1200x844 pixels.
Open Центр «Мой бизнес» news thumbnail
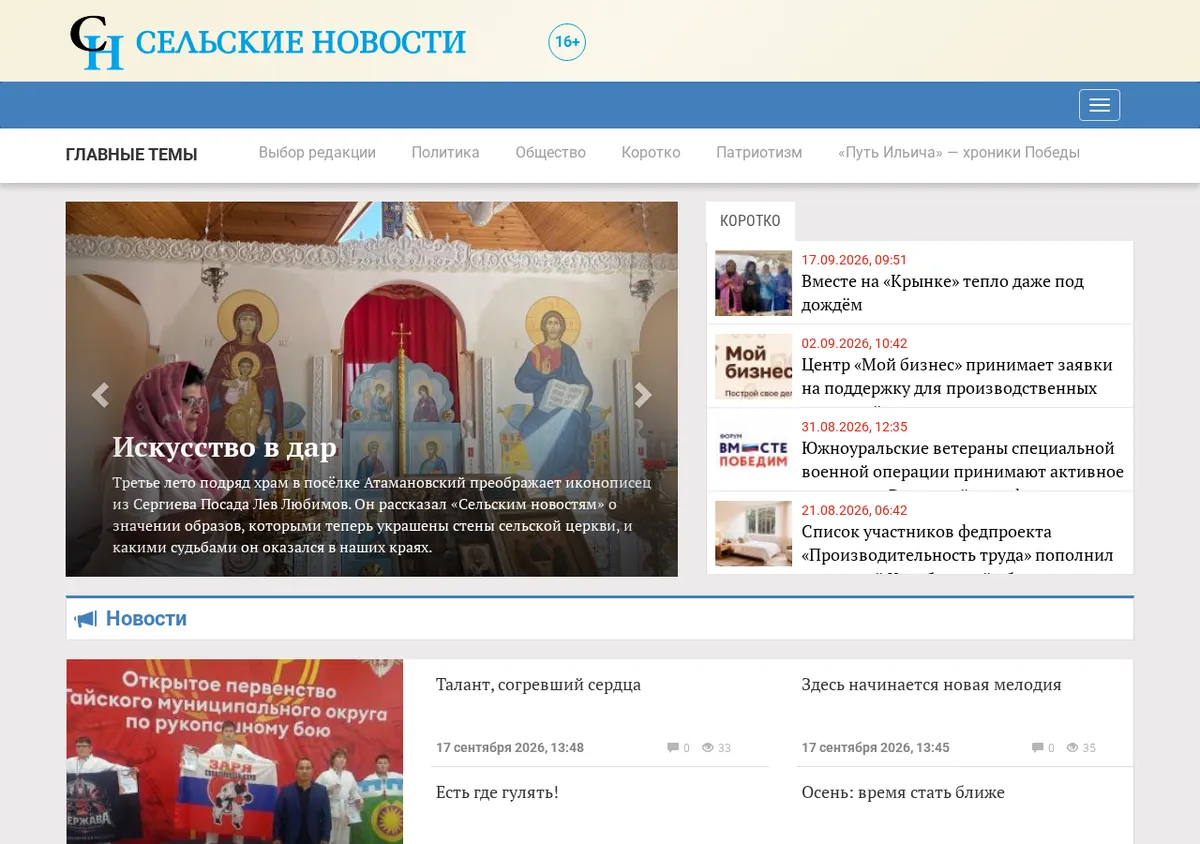pyautogui.click(x=753, y=367)
